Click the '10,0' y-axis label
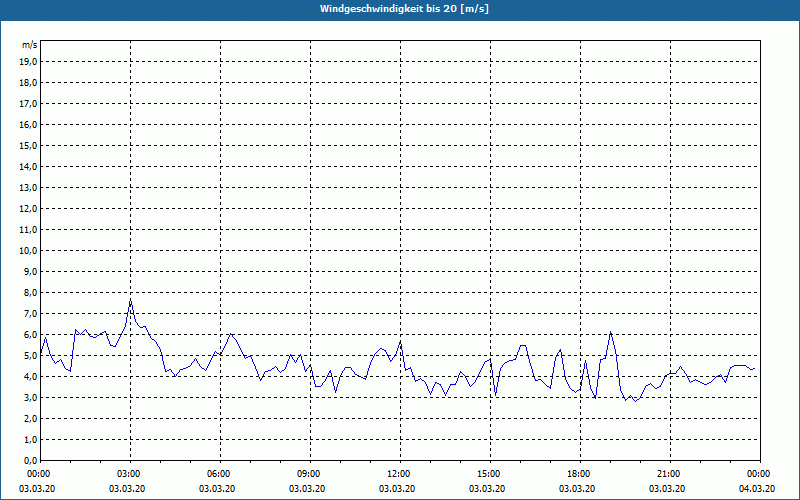The height and width of the screenshot is (500, 800). click(x=28, y=251)
